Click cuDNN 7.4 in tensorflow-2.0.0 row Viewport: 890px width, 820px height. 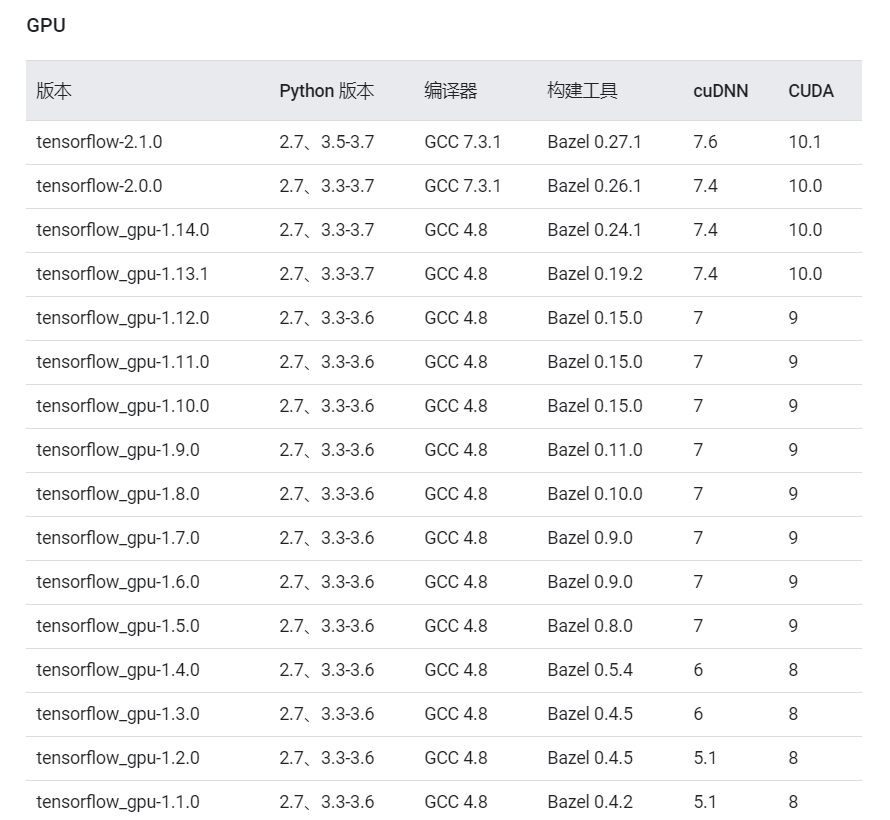(x=705, y=186)
